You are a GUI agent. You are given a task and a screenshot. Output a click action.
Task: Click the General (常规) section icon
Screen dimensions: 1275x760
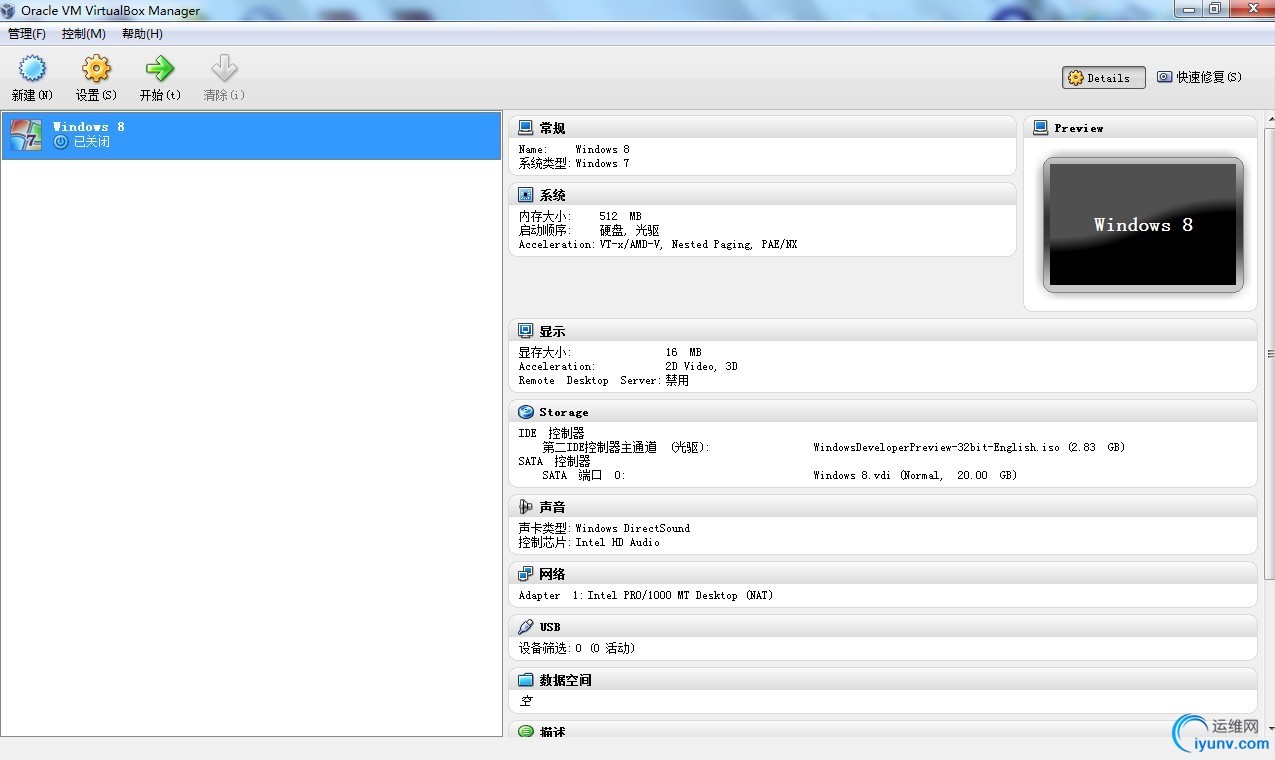[525, 128]
